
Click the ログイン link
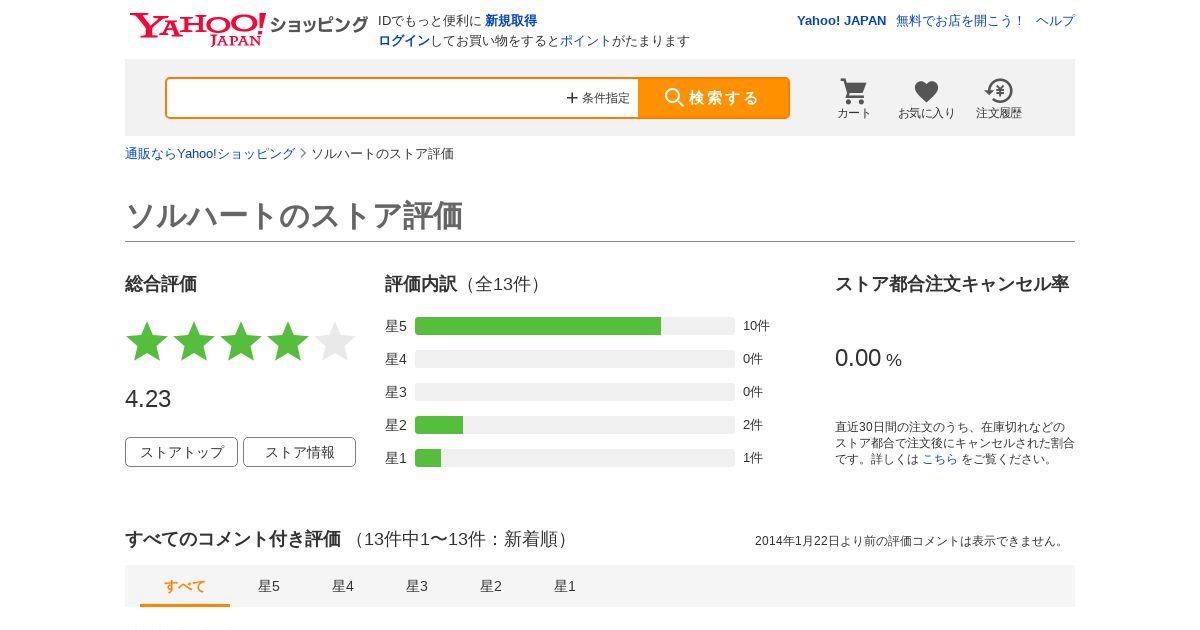(x=404, y=41)
